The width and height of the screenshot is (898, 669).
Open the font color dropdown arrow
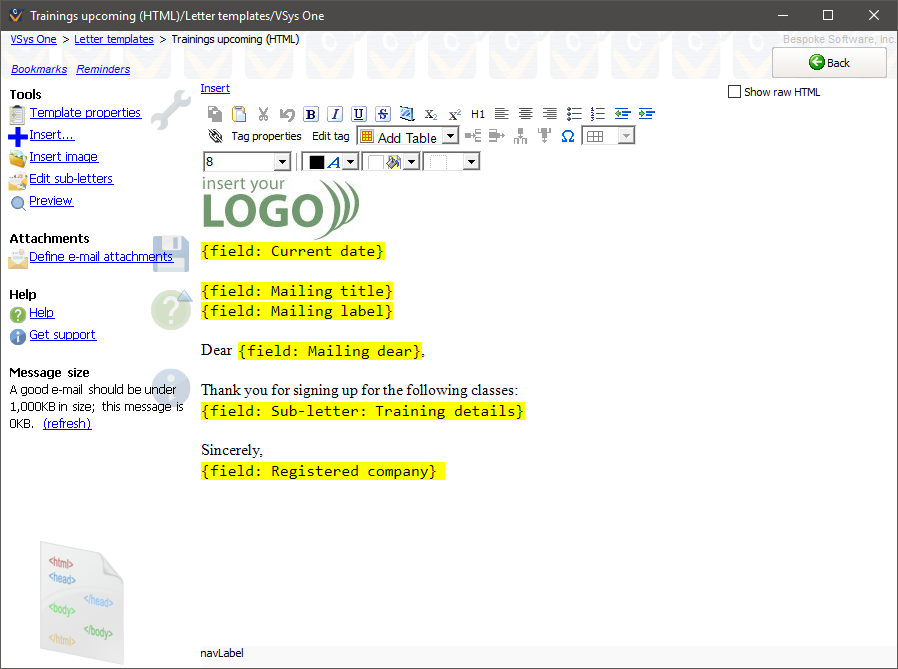[351, 162]
